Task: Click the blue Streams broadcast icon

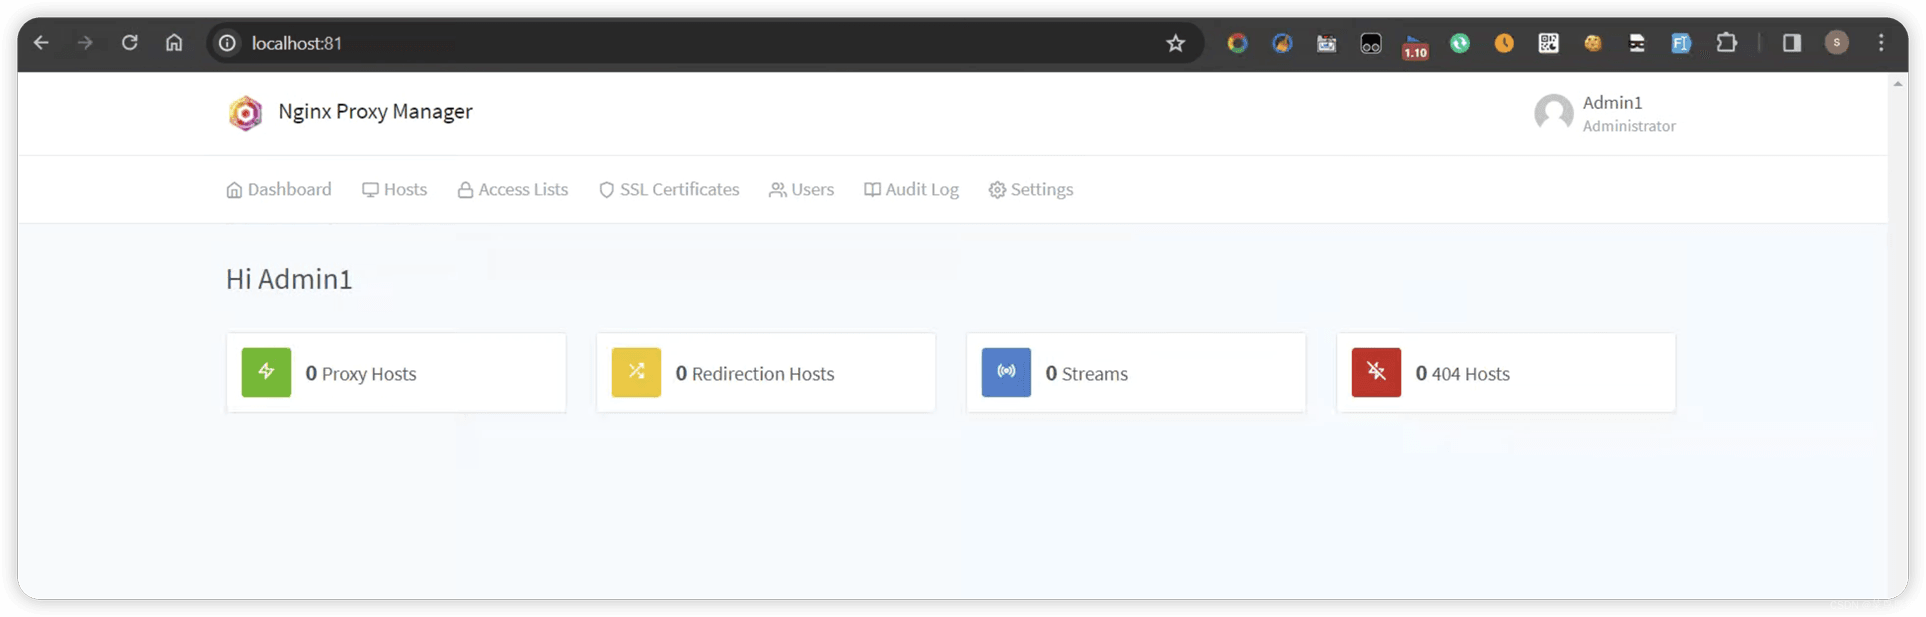Action: (1006, 372)
